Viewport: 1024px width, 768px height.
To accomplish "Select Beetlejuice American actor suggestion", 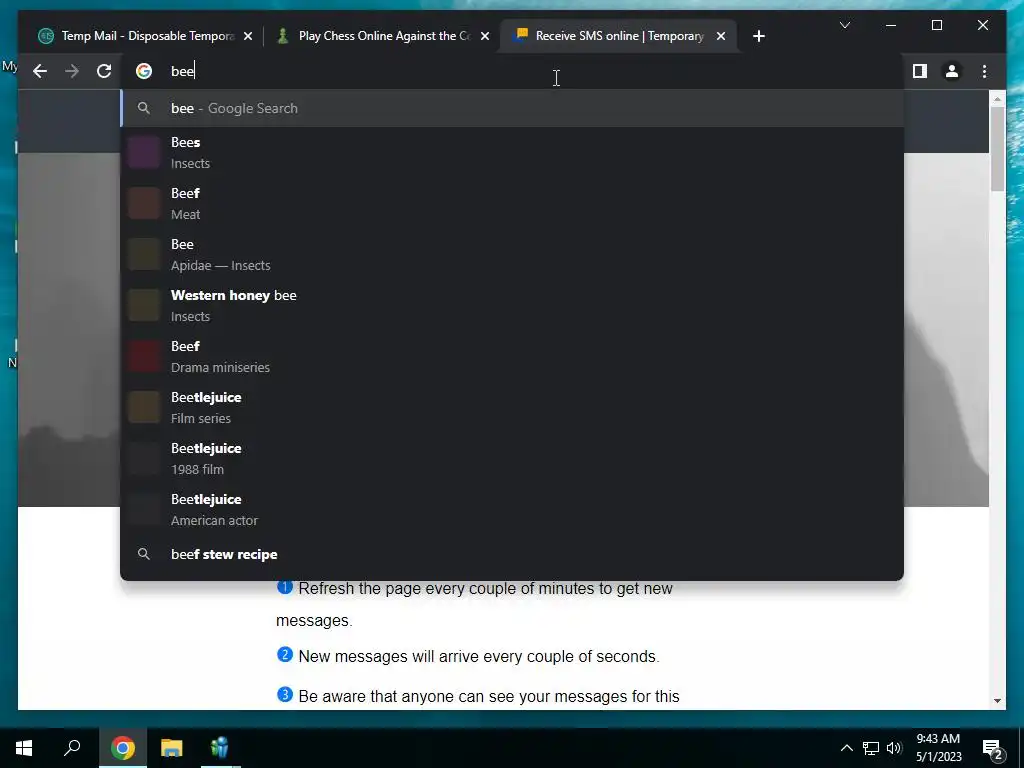I will (x=512, y=509).
